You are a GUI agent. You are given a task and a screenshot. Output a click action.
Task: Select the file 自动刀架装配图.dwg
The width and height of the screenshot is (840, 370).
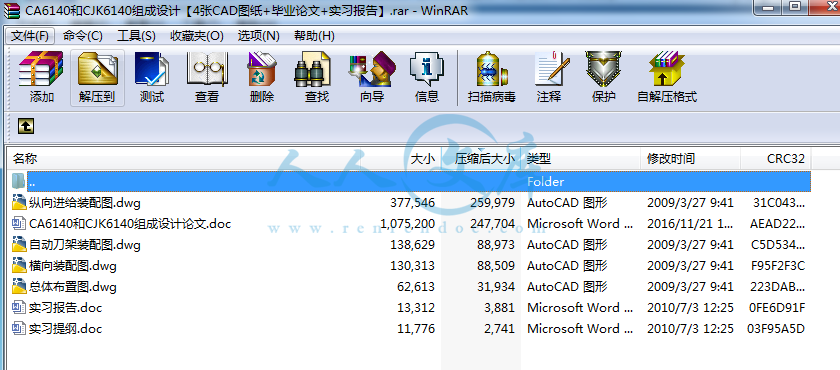[85, 245]
